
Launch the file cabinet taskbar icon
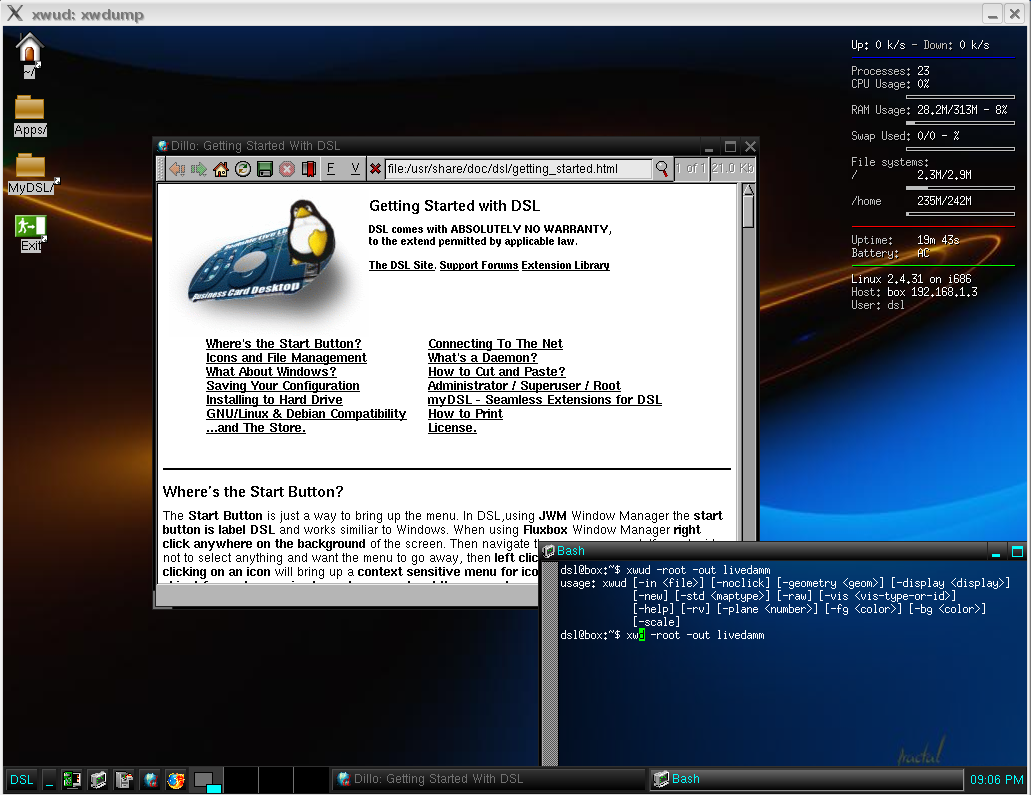[x=124, y=780]
